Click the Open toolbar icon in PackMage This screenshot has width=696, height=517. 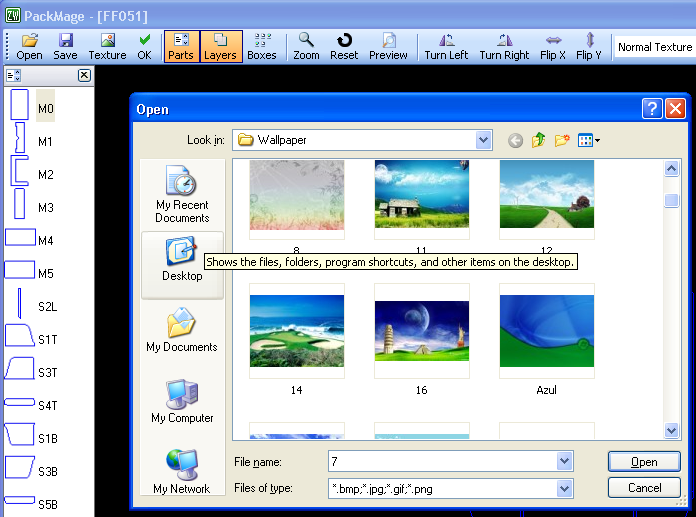tap(29, 47)
